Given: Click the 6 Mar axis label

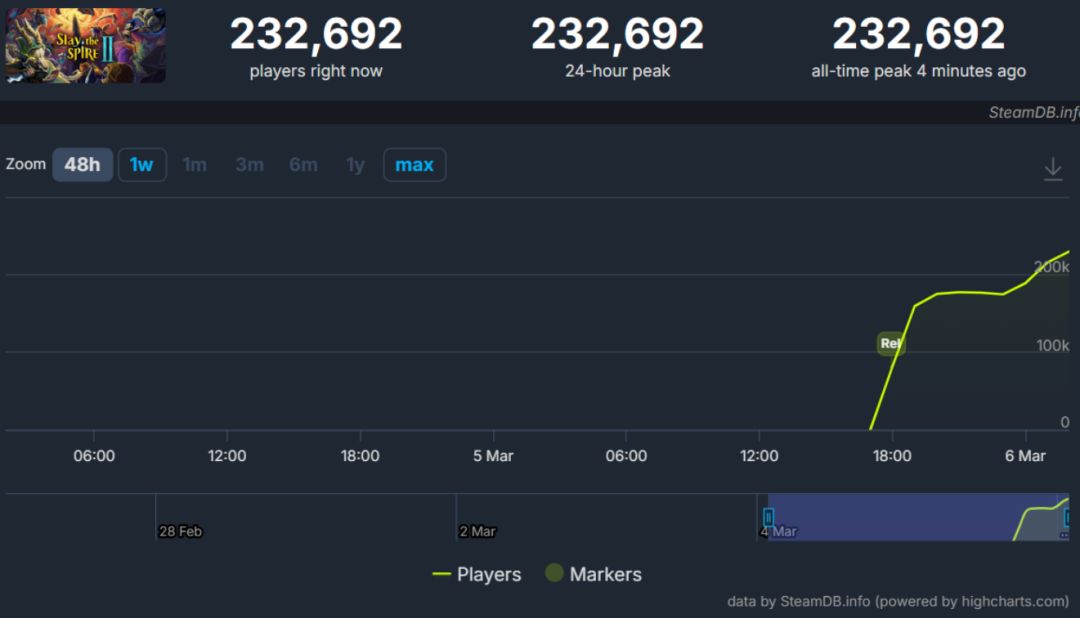Looking at the screenshot, I should click(x=1025, y=455).
